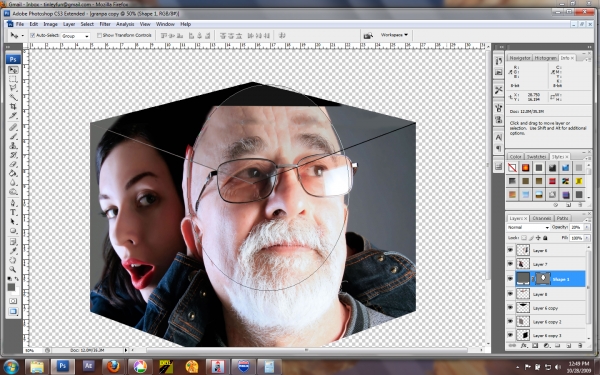
Task: Open the Auto-Select Group dropdown
Action: pos(75,36)
